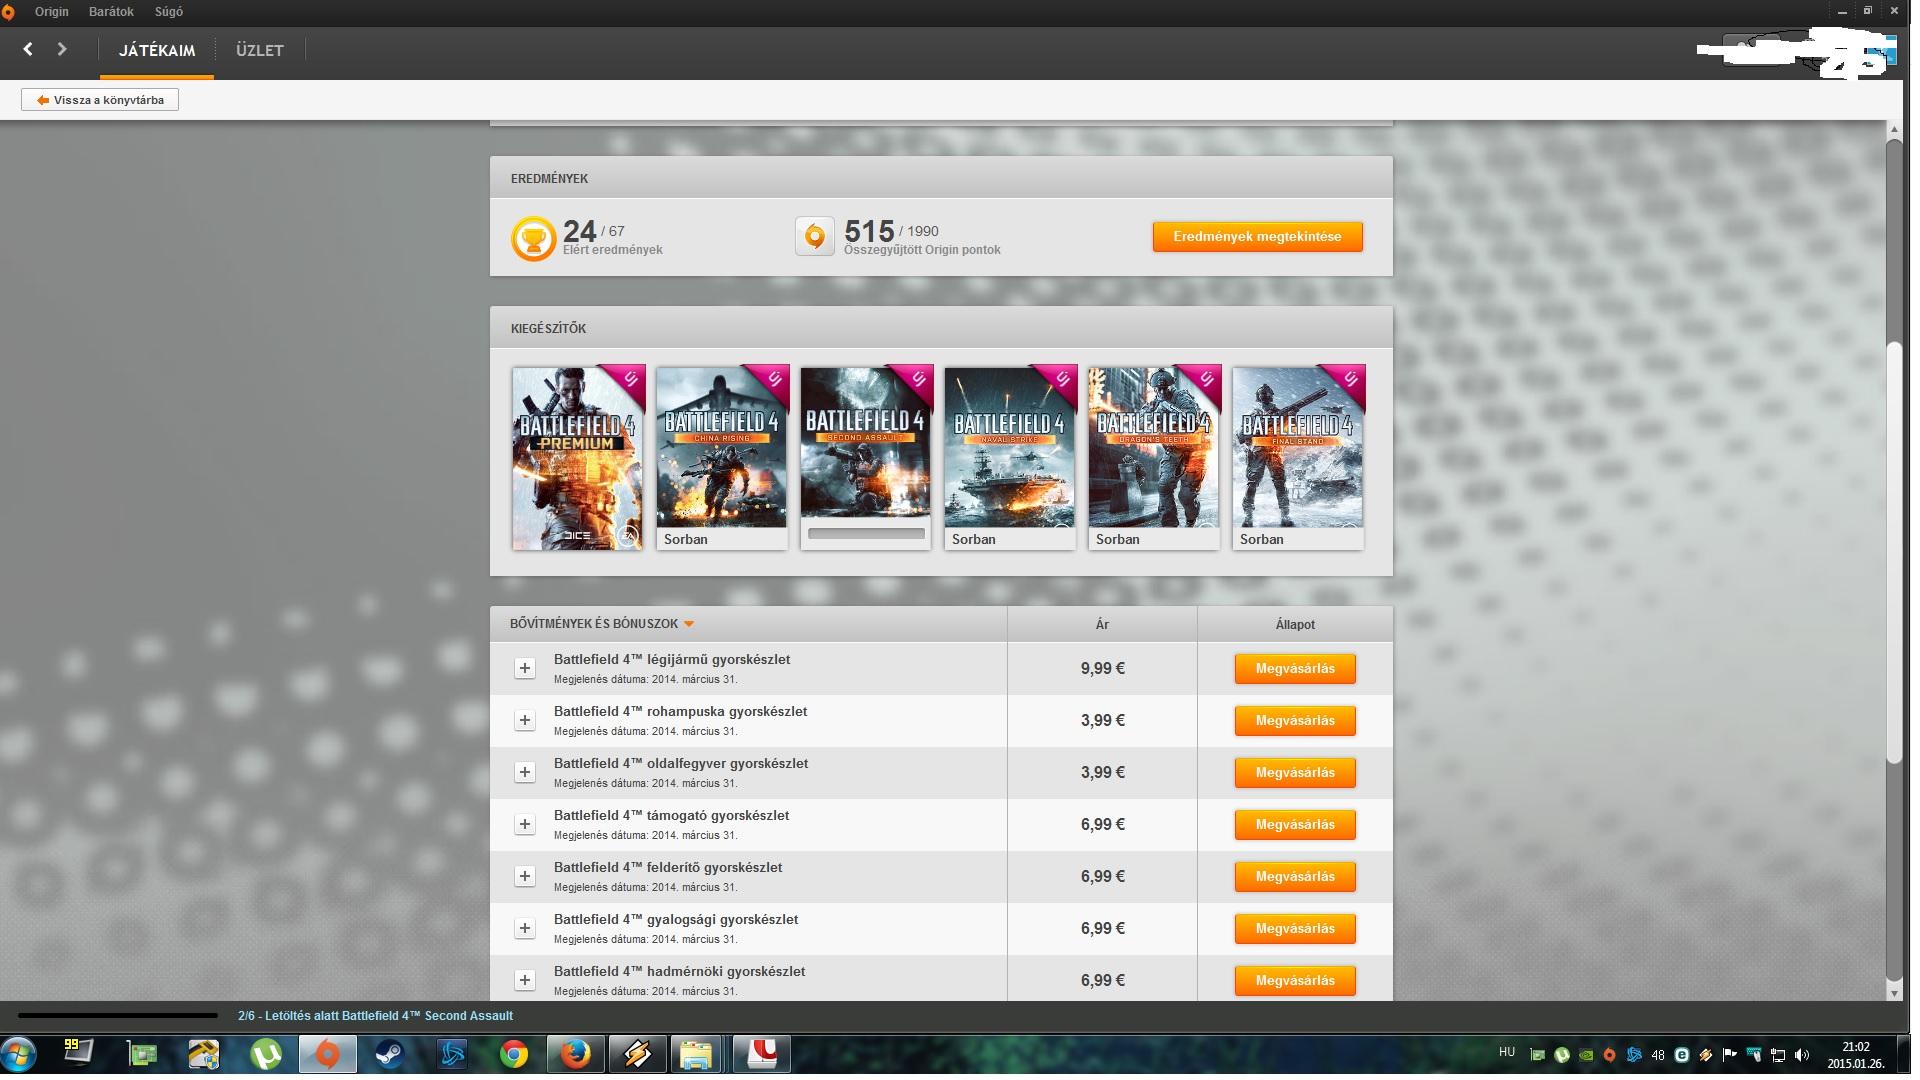This screenshot has height=1080, width=1920.
Task: Click the Origin points badge icon
Action: (x=814, y=237)
